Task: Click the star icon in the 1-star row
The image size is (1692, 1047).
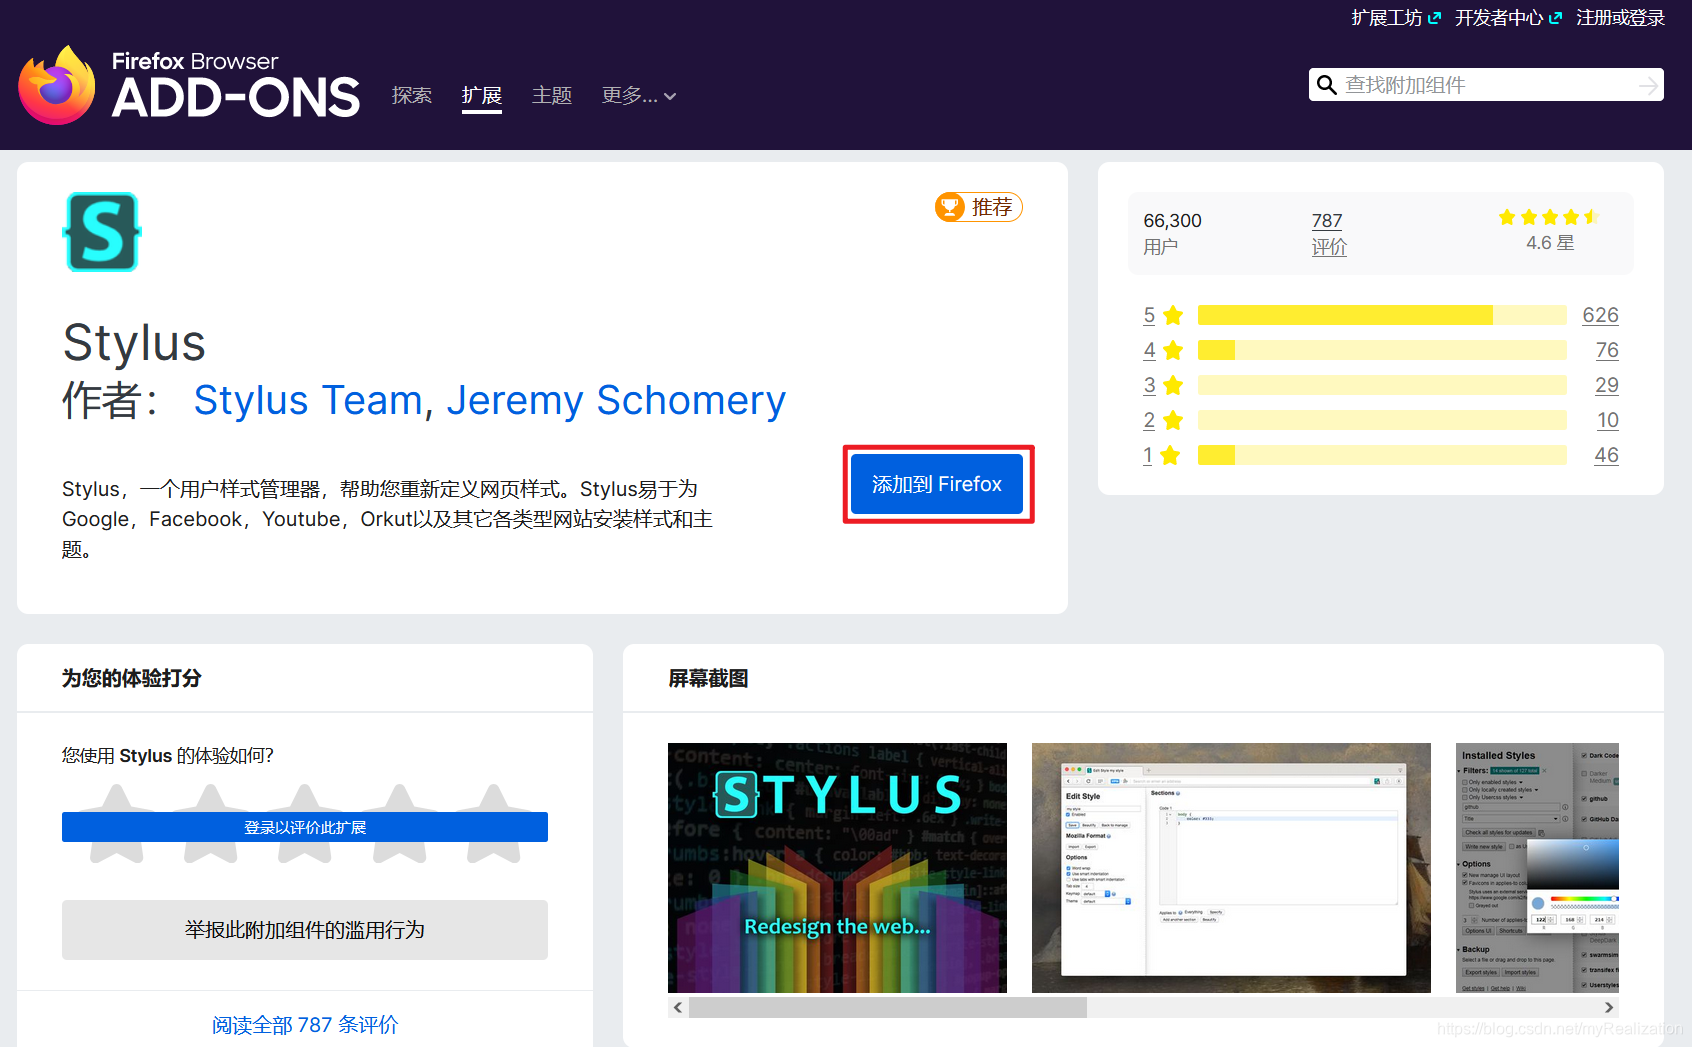Action: pos(1171,456)
